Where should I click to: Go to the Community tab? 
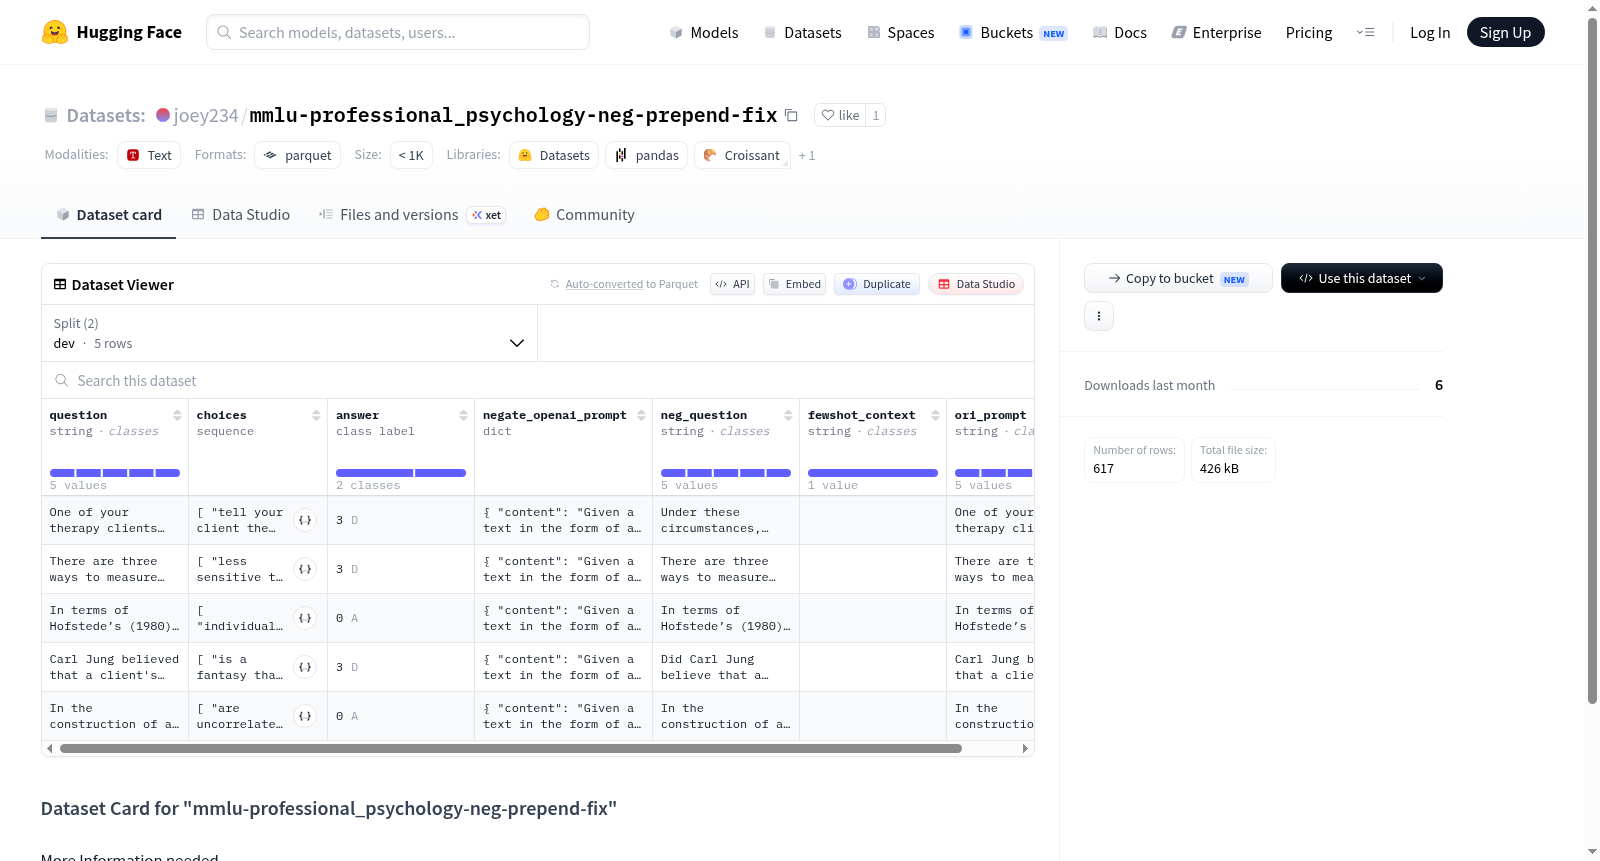click(584, 215)
